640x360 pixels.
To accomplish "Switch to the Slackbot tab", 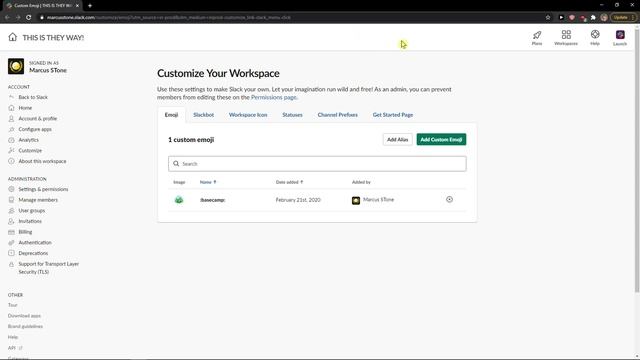I will pos(203,115).
